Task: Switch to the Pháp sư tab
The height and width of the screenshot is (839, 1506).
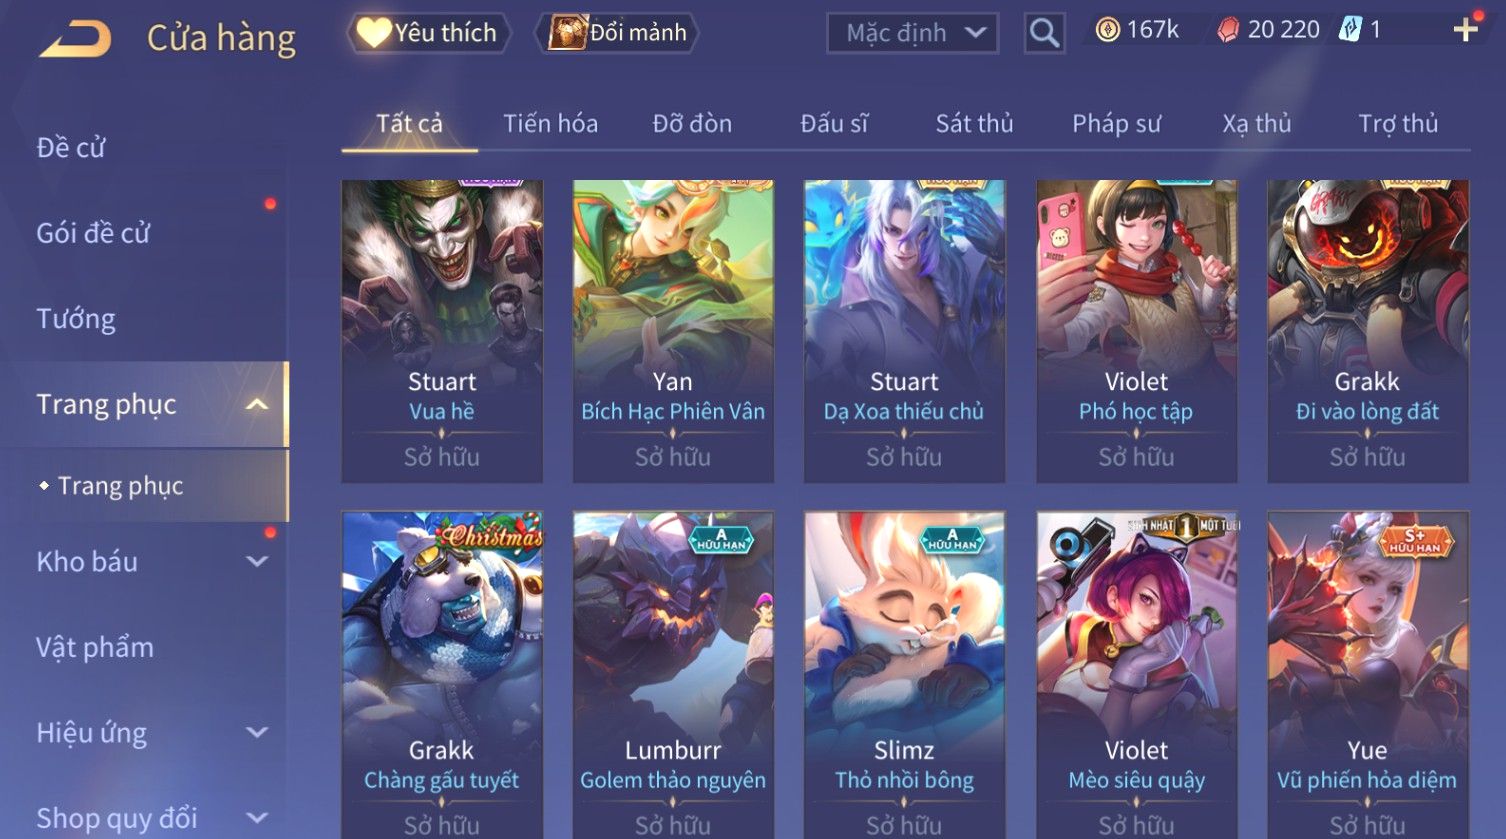Action: 1116,123
